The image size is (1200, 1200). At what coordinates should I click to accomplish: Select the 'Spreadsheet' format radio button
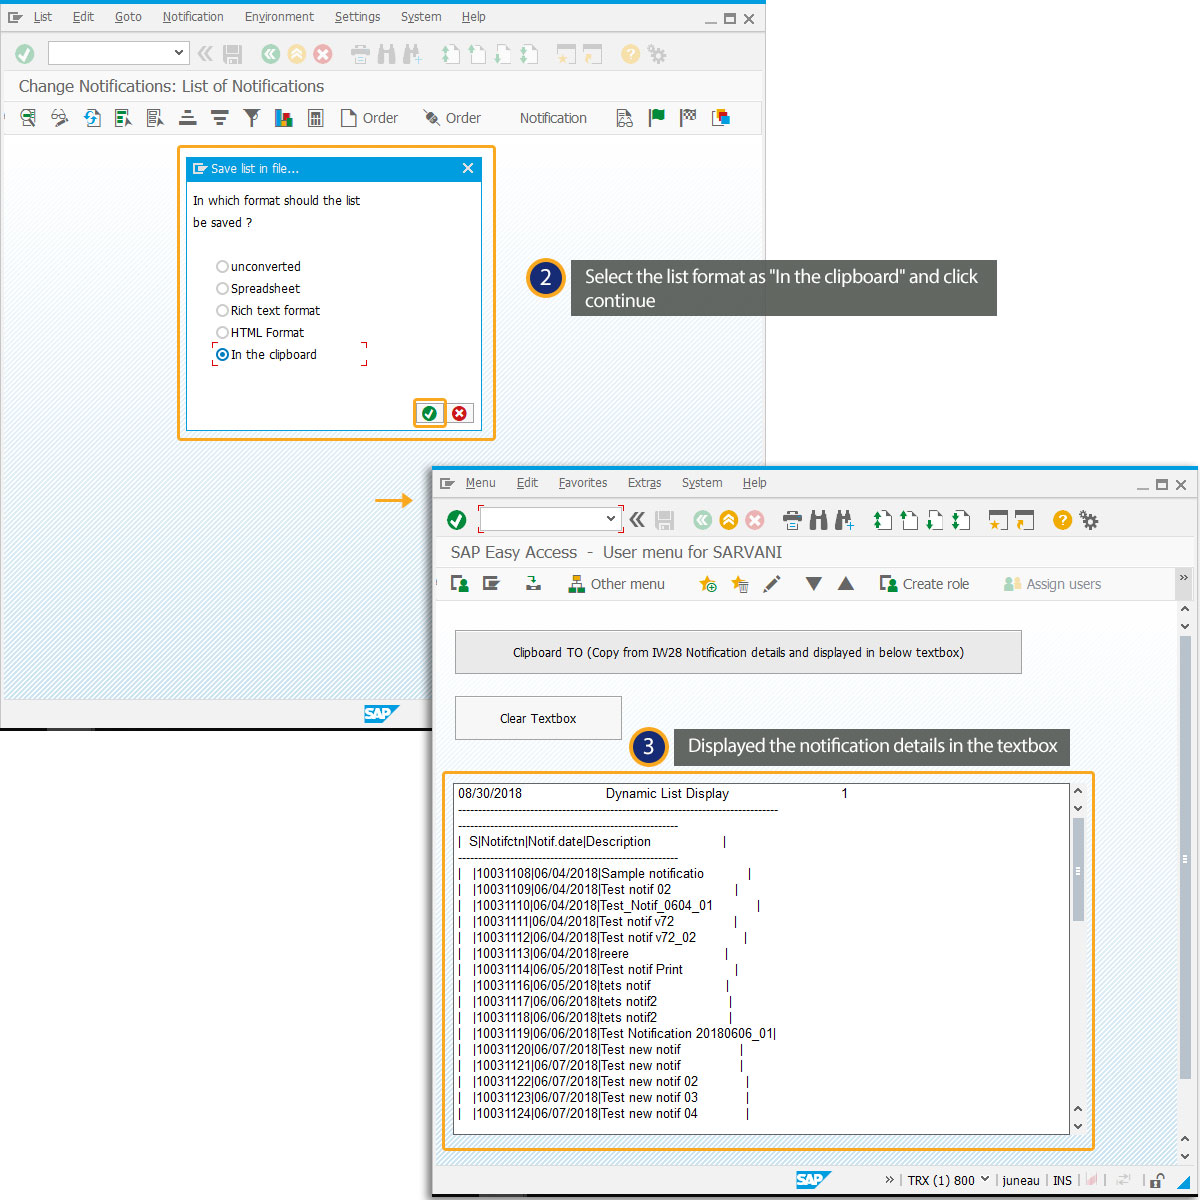[x=222, y=289]
